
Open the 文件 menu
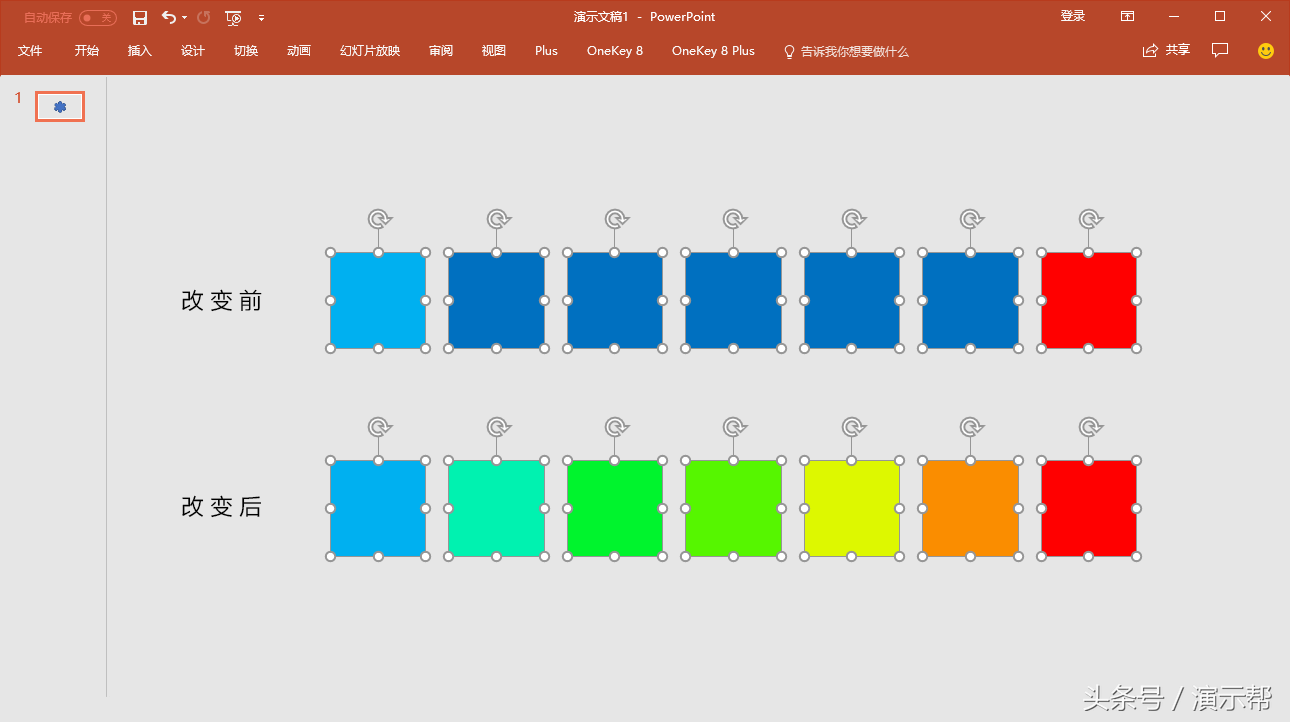pos(30,51)
